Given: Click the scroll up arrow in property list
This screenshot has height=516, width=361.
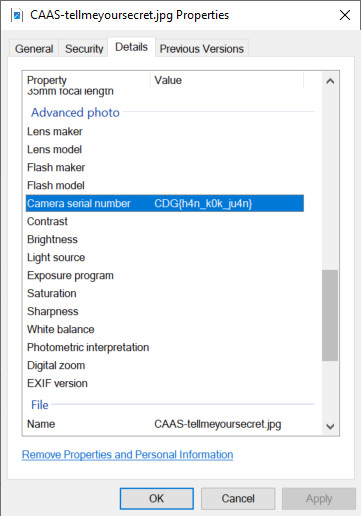Looking at the screenshot, I should (x=330, y=81).
